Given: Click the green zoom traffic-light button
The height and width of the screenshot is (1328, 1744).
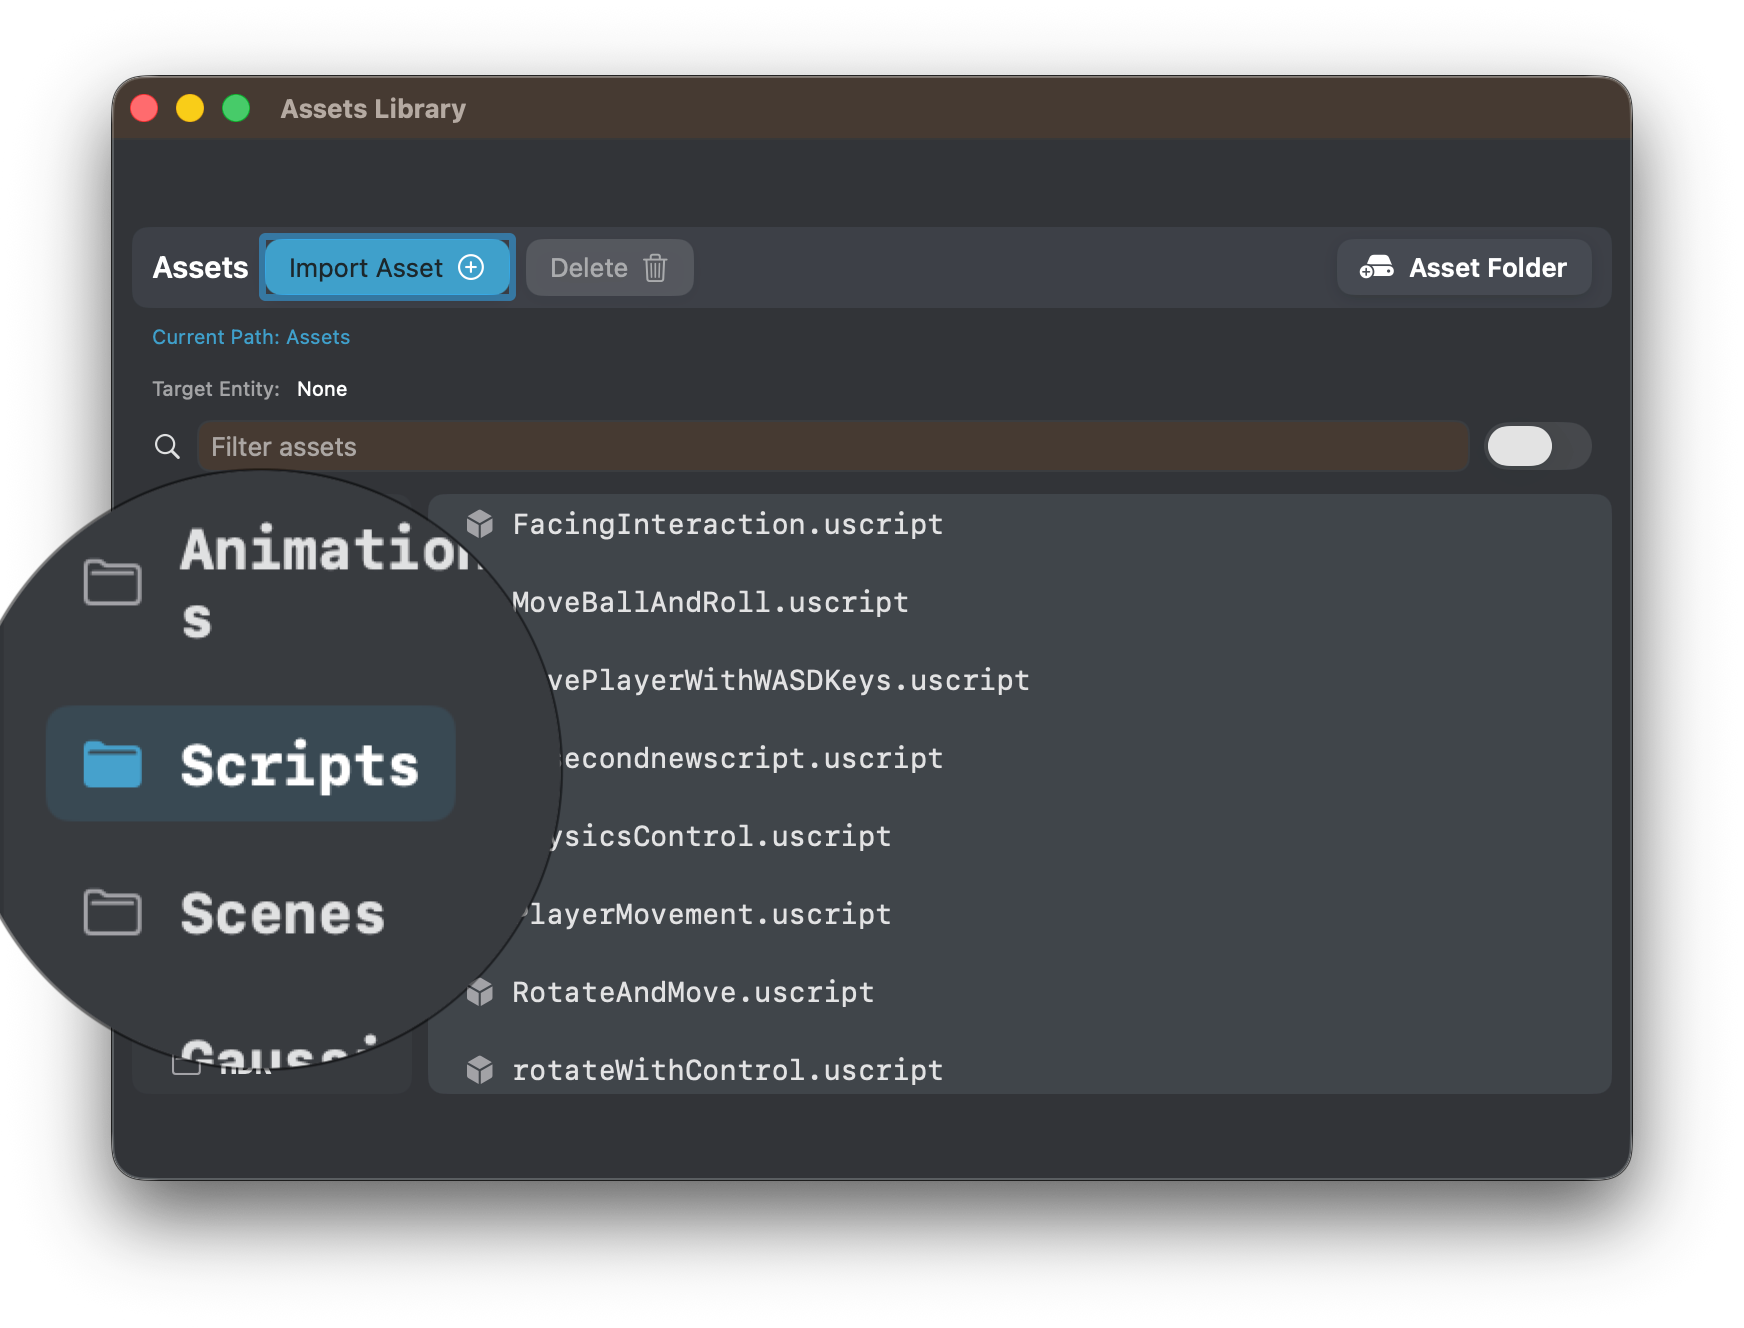Looking at the screenshot, I should pos(236,107).
